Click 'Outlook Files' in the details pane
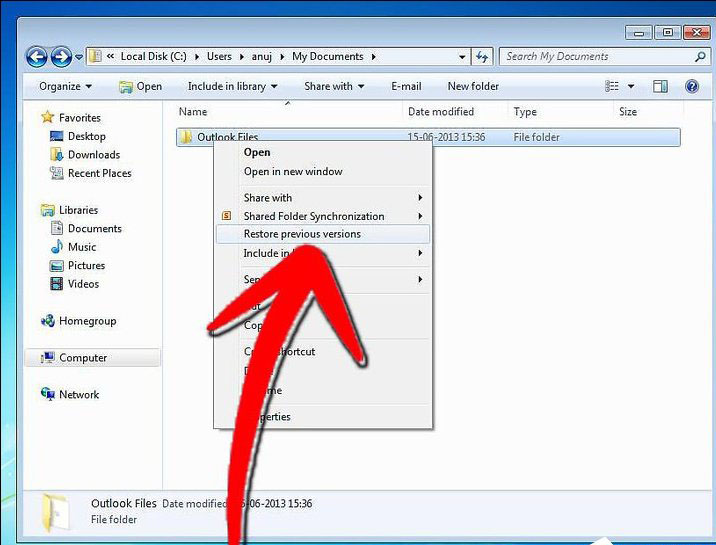 pyautogui.click(x=124, y=503)
